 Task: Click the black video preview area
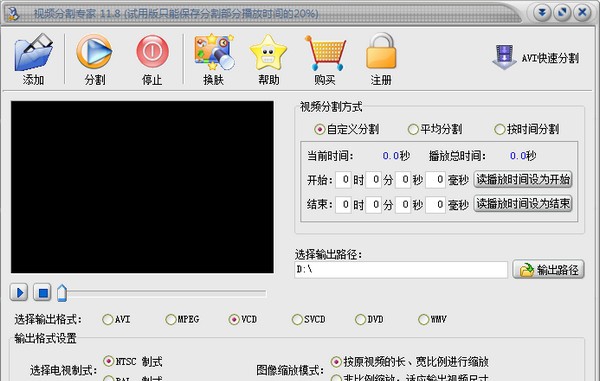[142, 187]
